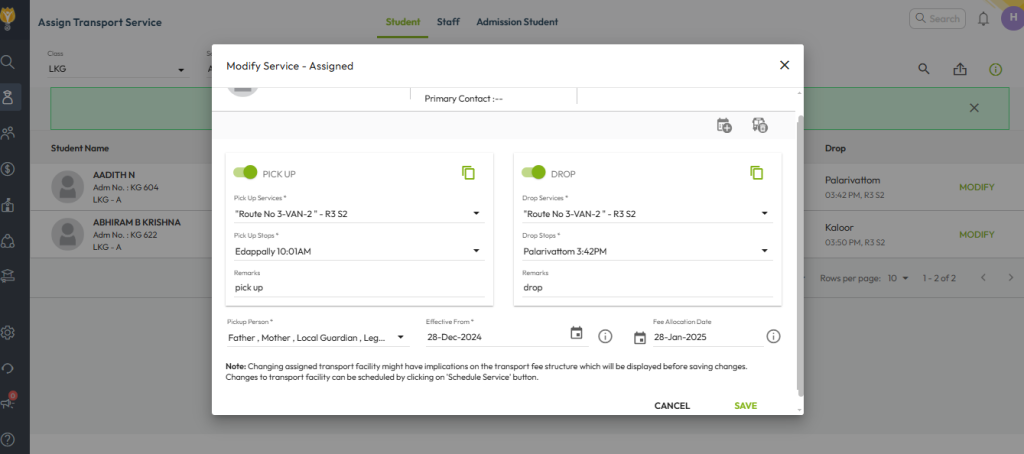Click the Pick Up Remarks text field
The image size is (1024, 454).
point(358,288)
